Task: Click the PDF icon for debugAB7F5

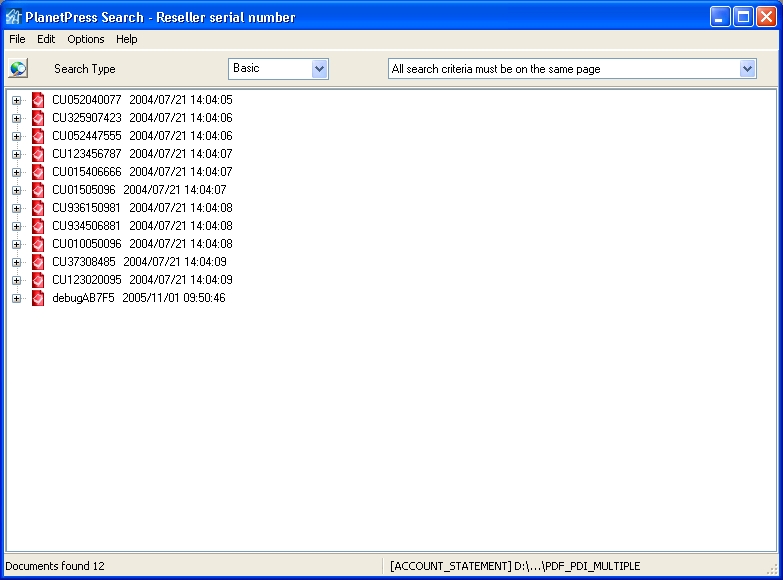Action: [x=38, y=298]
